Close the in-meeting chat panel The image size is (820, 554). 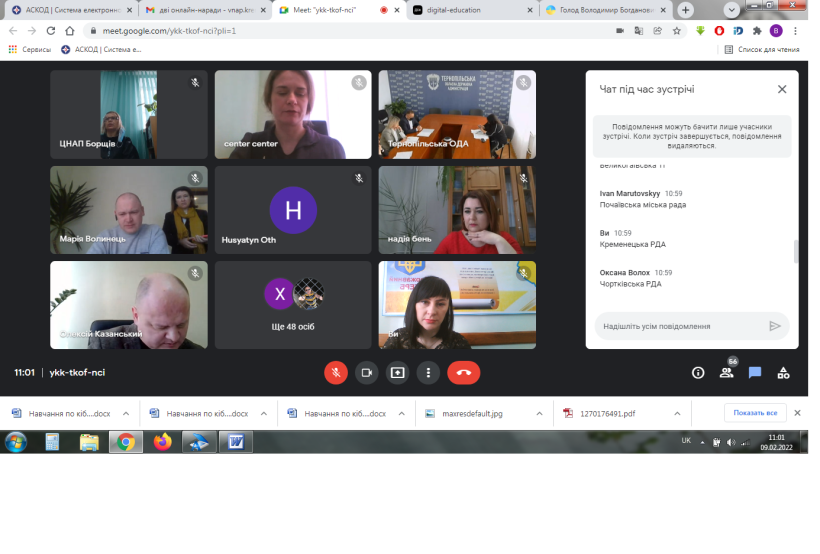click(x=782, y=89)
